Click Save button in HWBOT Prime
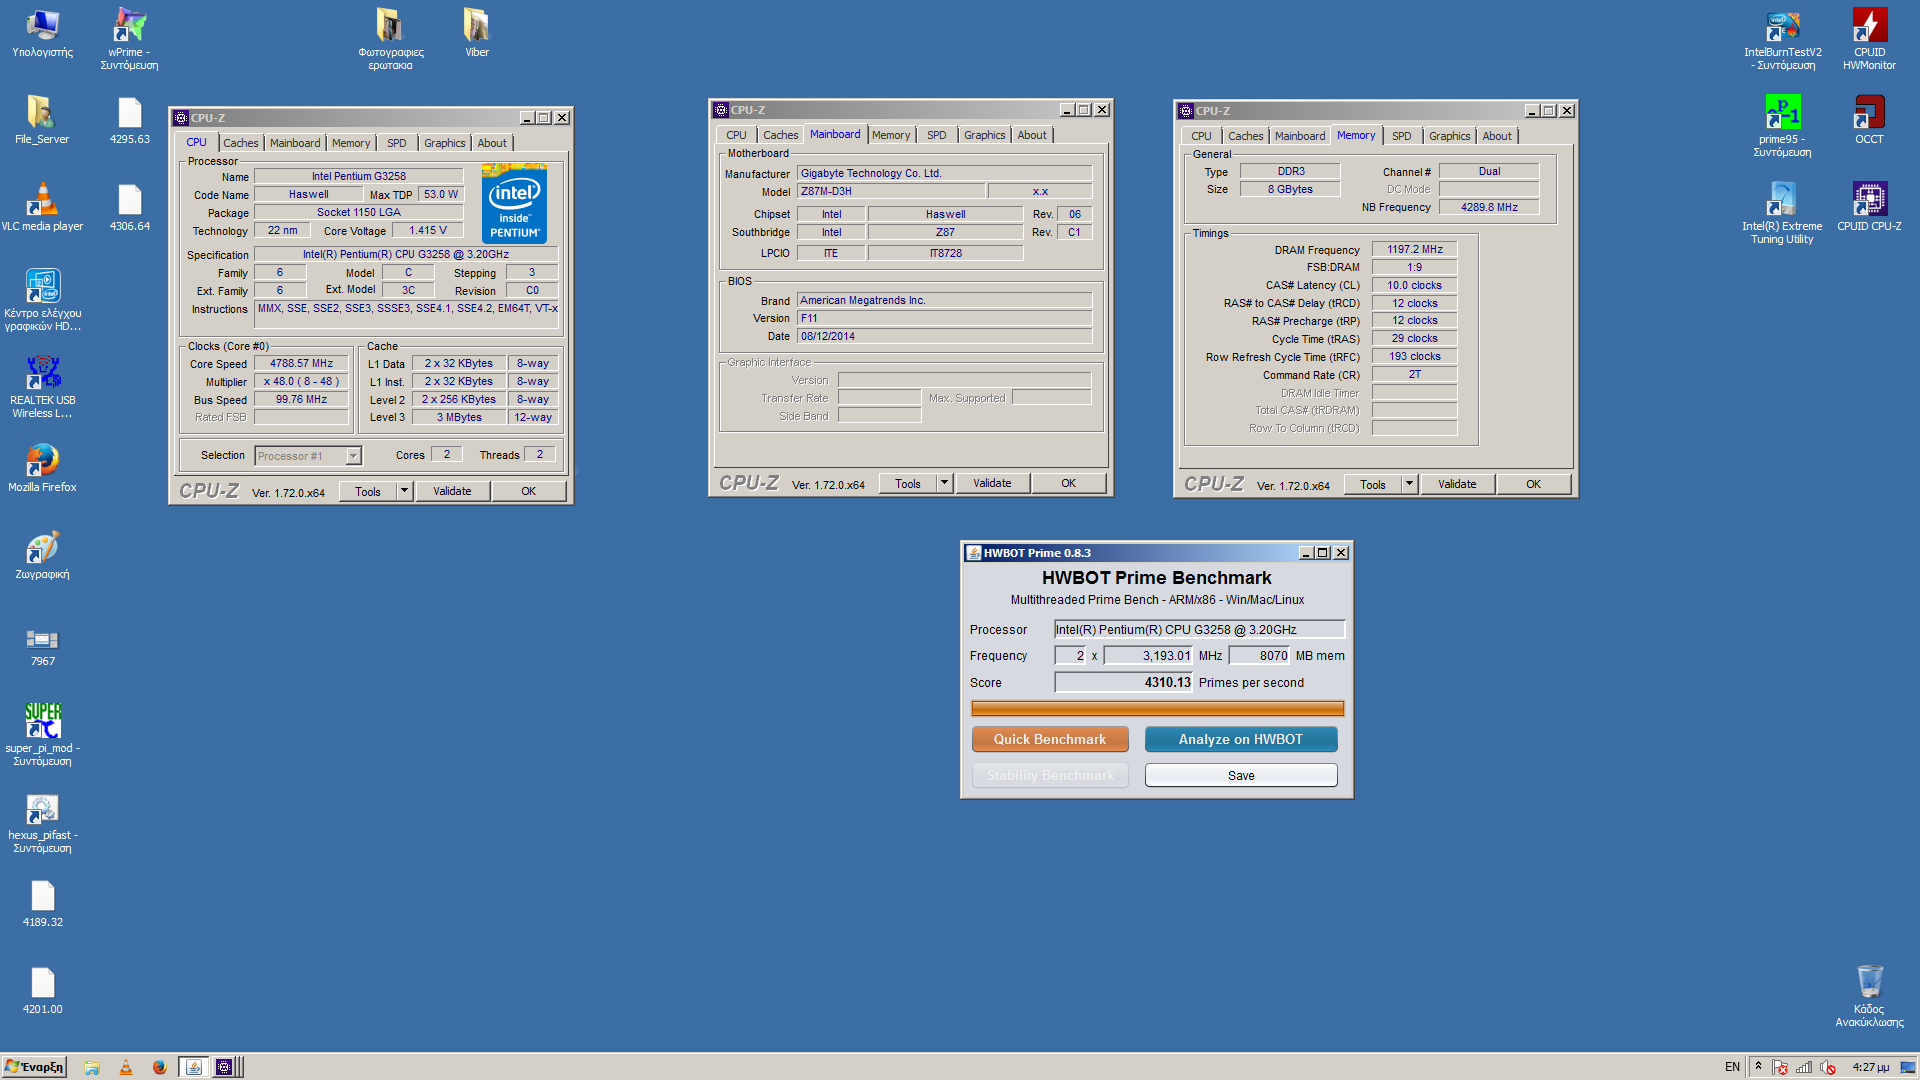1920x1080 pixels. pos(1241,775)
